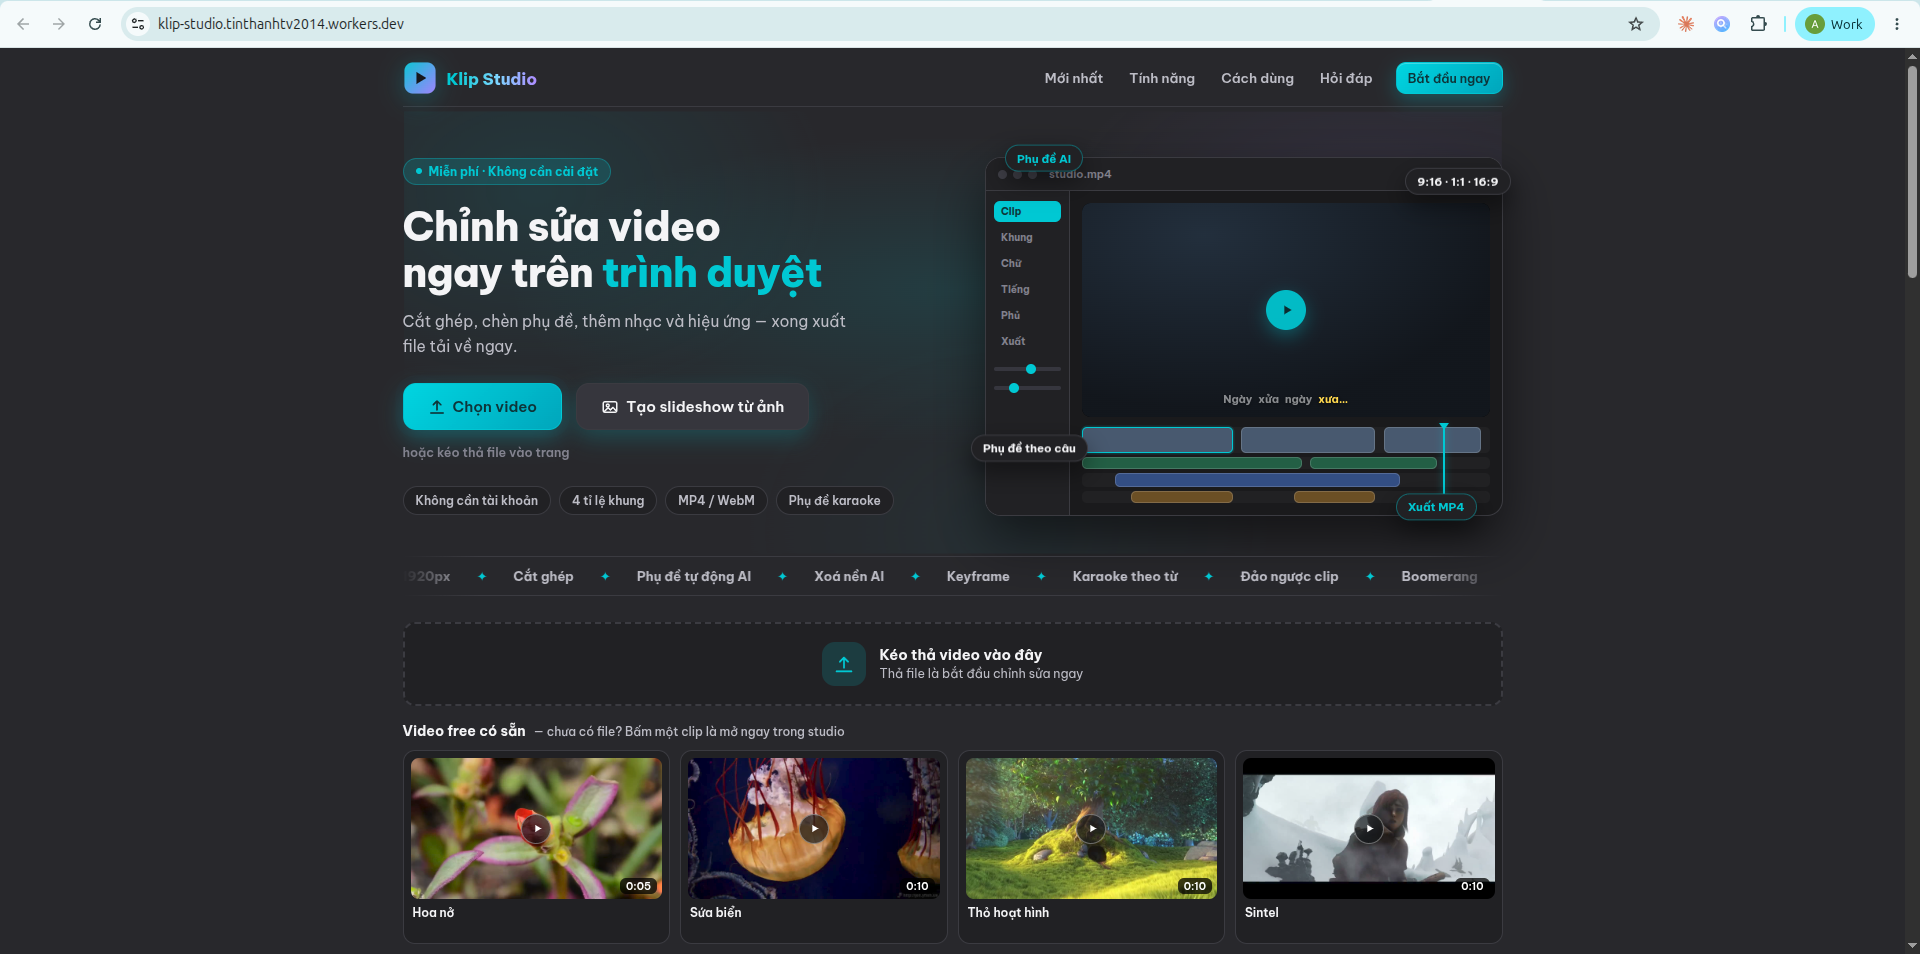Viewport: 1920px width, 954px height.
Task: Select the Khung tab in studio mockup
Action: click(1027, 237)
